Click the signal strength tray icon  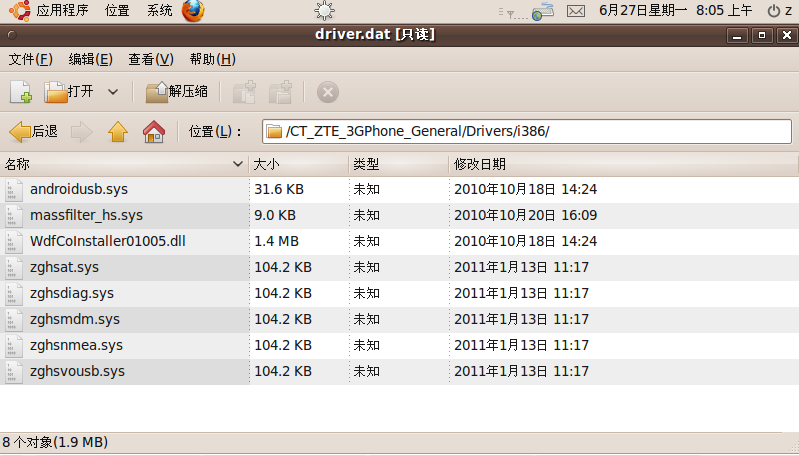[x=512, y=13]
